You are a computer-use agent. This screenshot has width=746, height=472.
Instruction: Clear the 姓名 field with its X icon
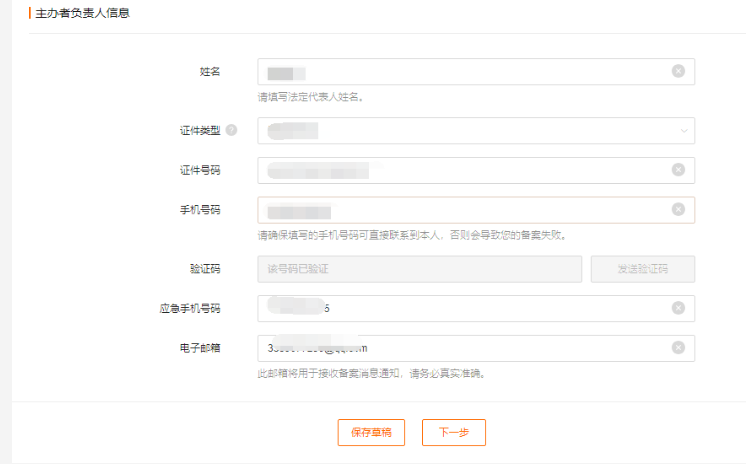[678, 71]
